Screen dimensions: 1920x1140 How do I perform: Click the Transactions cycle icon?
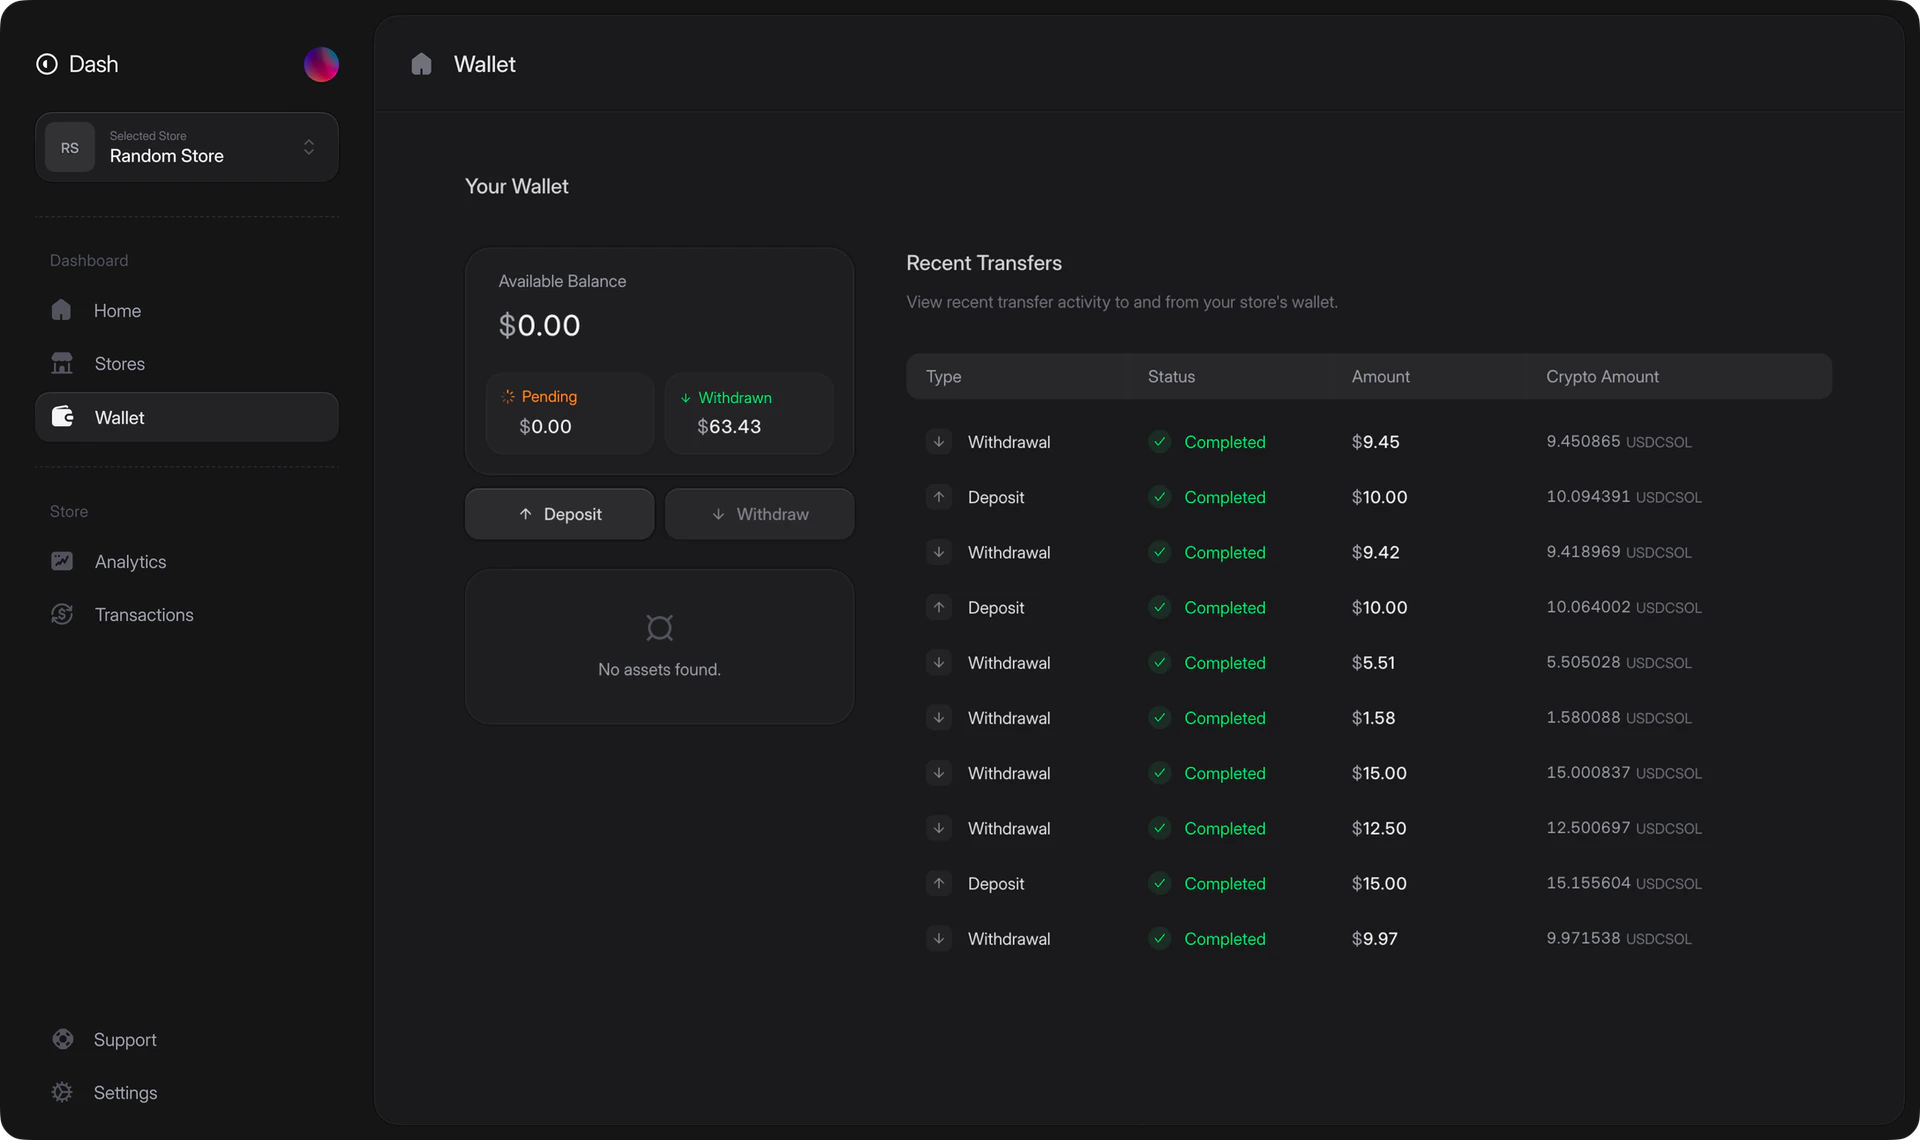[62, 614]
